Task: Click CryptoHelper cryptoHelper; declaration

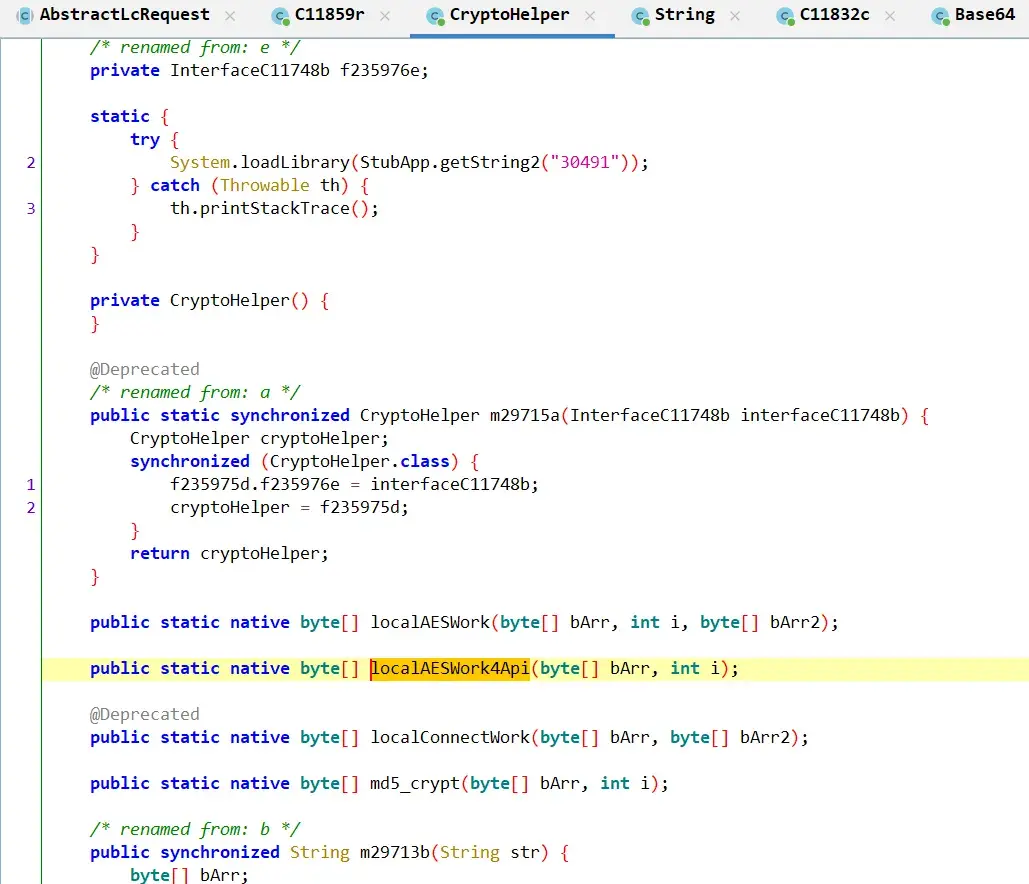Action: [259, 438]
